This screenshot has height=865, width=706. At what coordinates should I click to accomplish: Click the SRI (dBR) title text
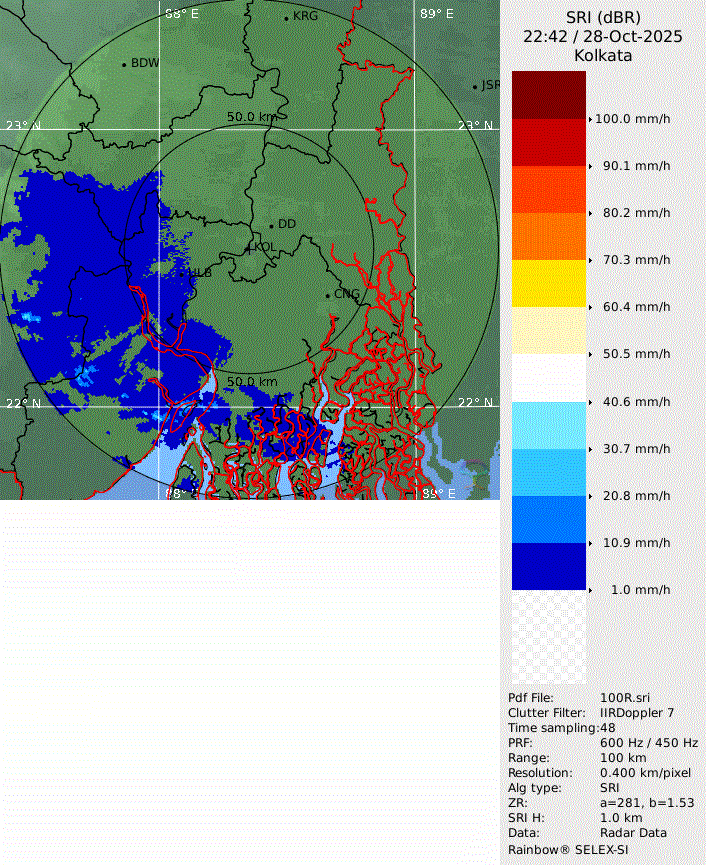coord(602,17)
